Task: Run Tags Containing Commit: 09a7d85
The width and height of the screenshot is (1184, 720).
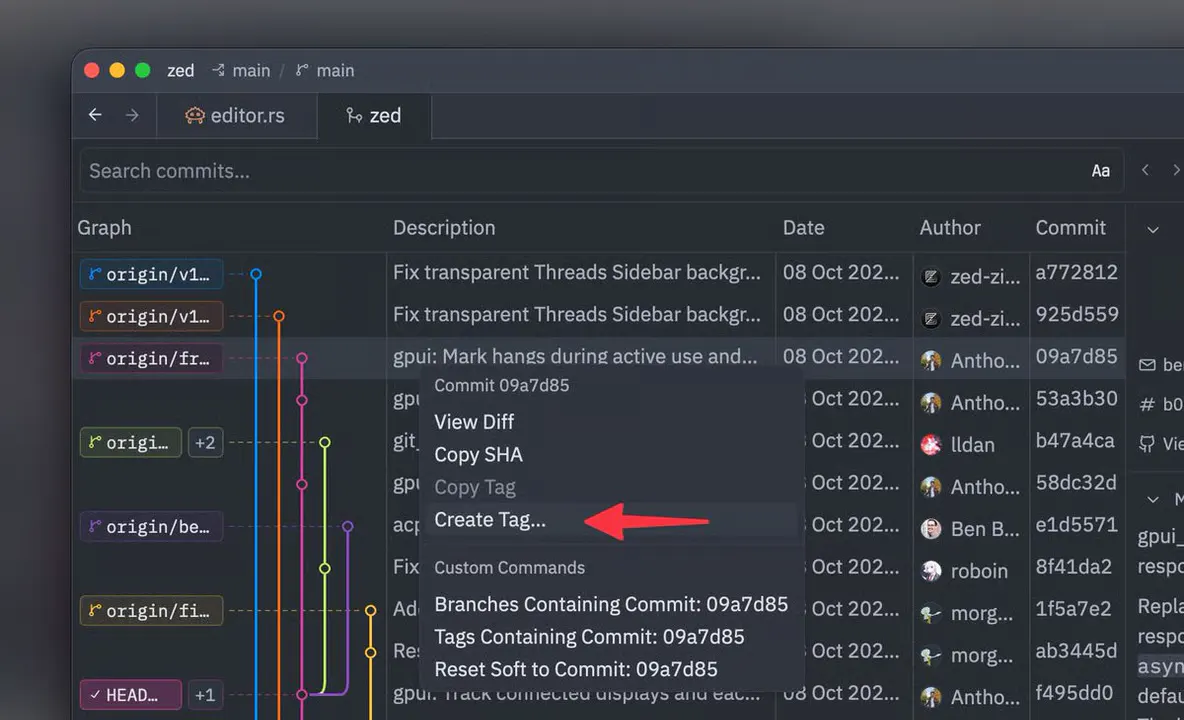Action: (589, 637)
